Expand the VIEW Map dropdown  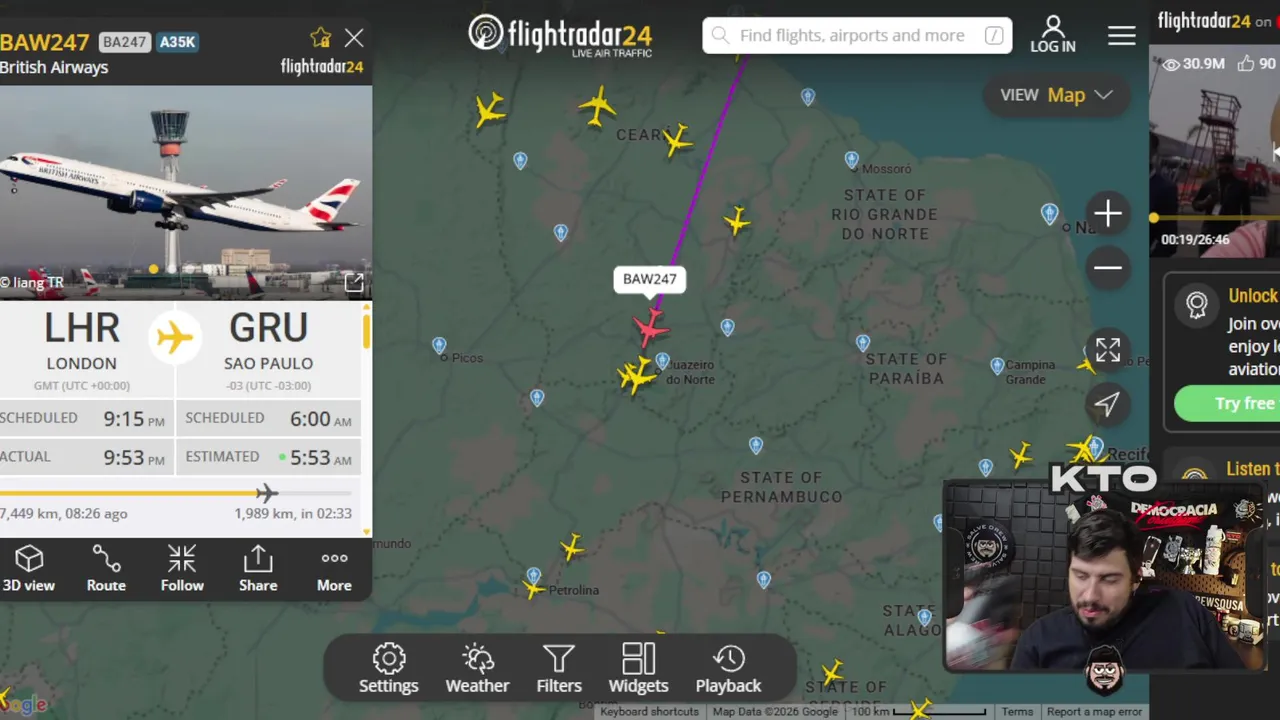tap(1057, 95)
